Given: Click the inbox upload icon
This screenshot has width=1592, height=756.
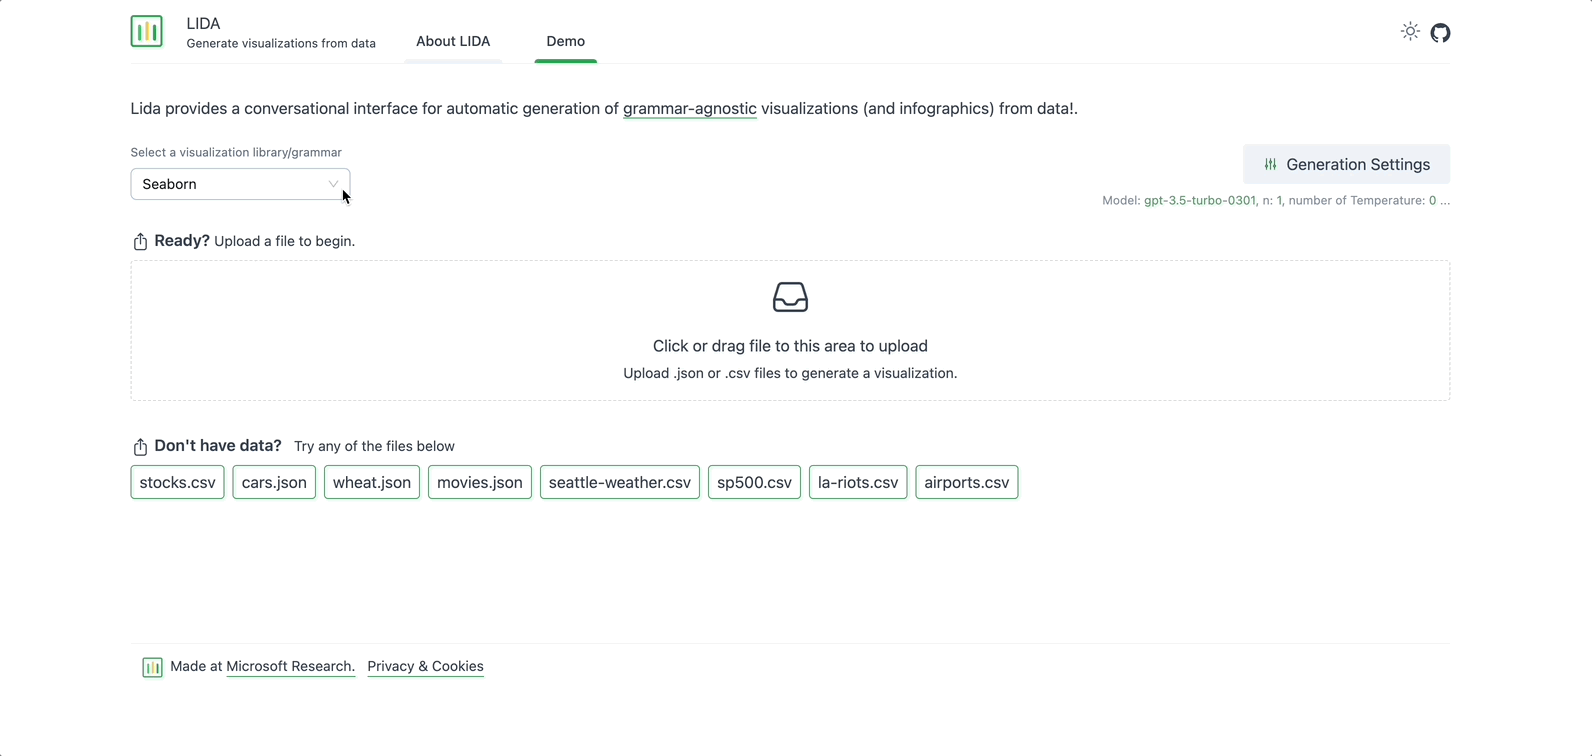Looking at the screenshot, I should 790,297.
